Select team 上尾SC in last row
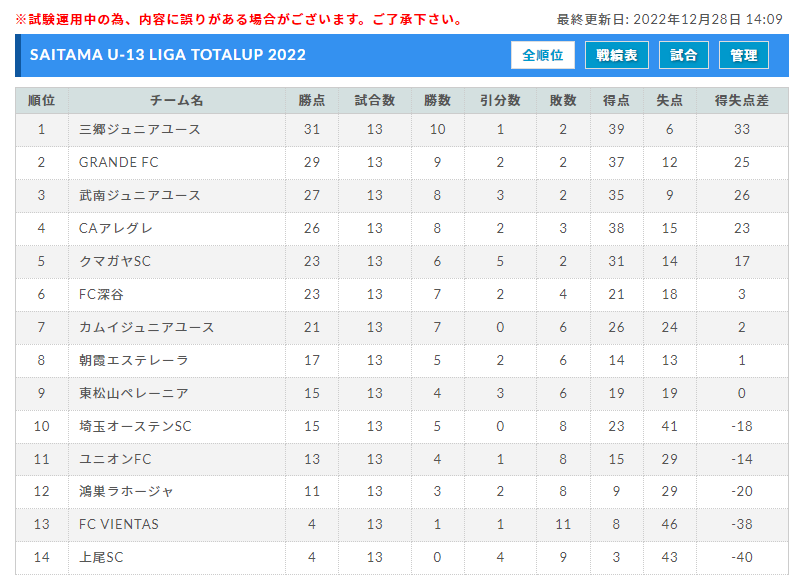 pos(101,557)
